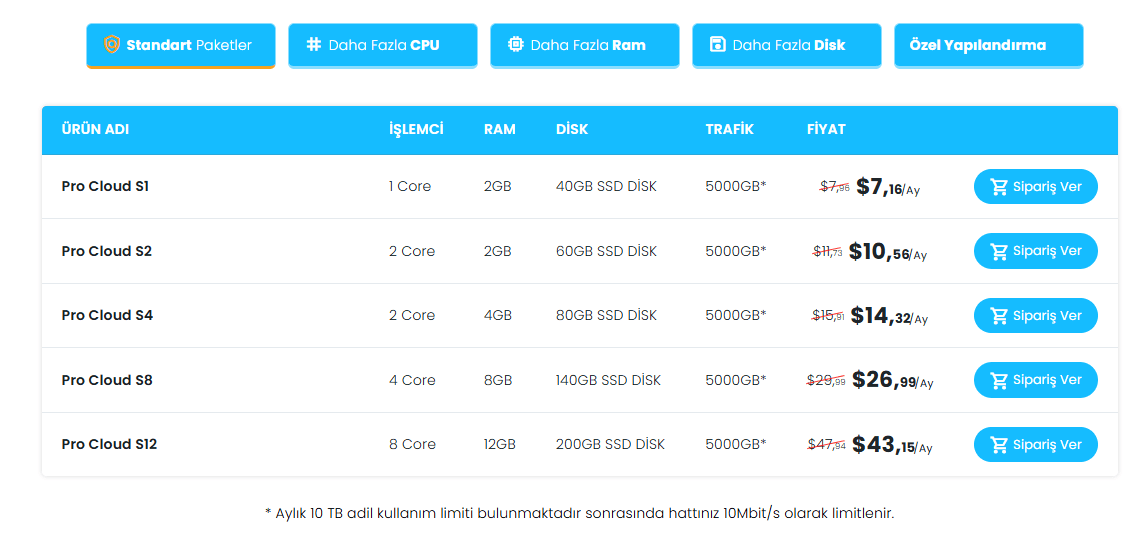
Task: Select the Daha Fazla Disk tab
Action: [788, 45]
